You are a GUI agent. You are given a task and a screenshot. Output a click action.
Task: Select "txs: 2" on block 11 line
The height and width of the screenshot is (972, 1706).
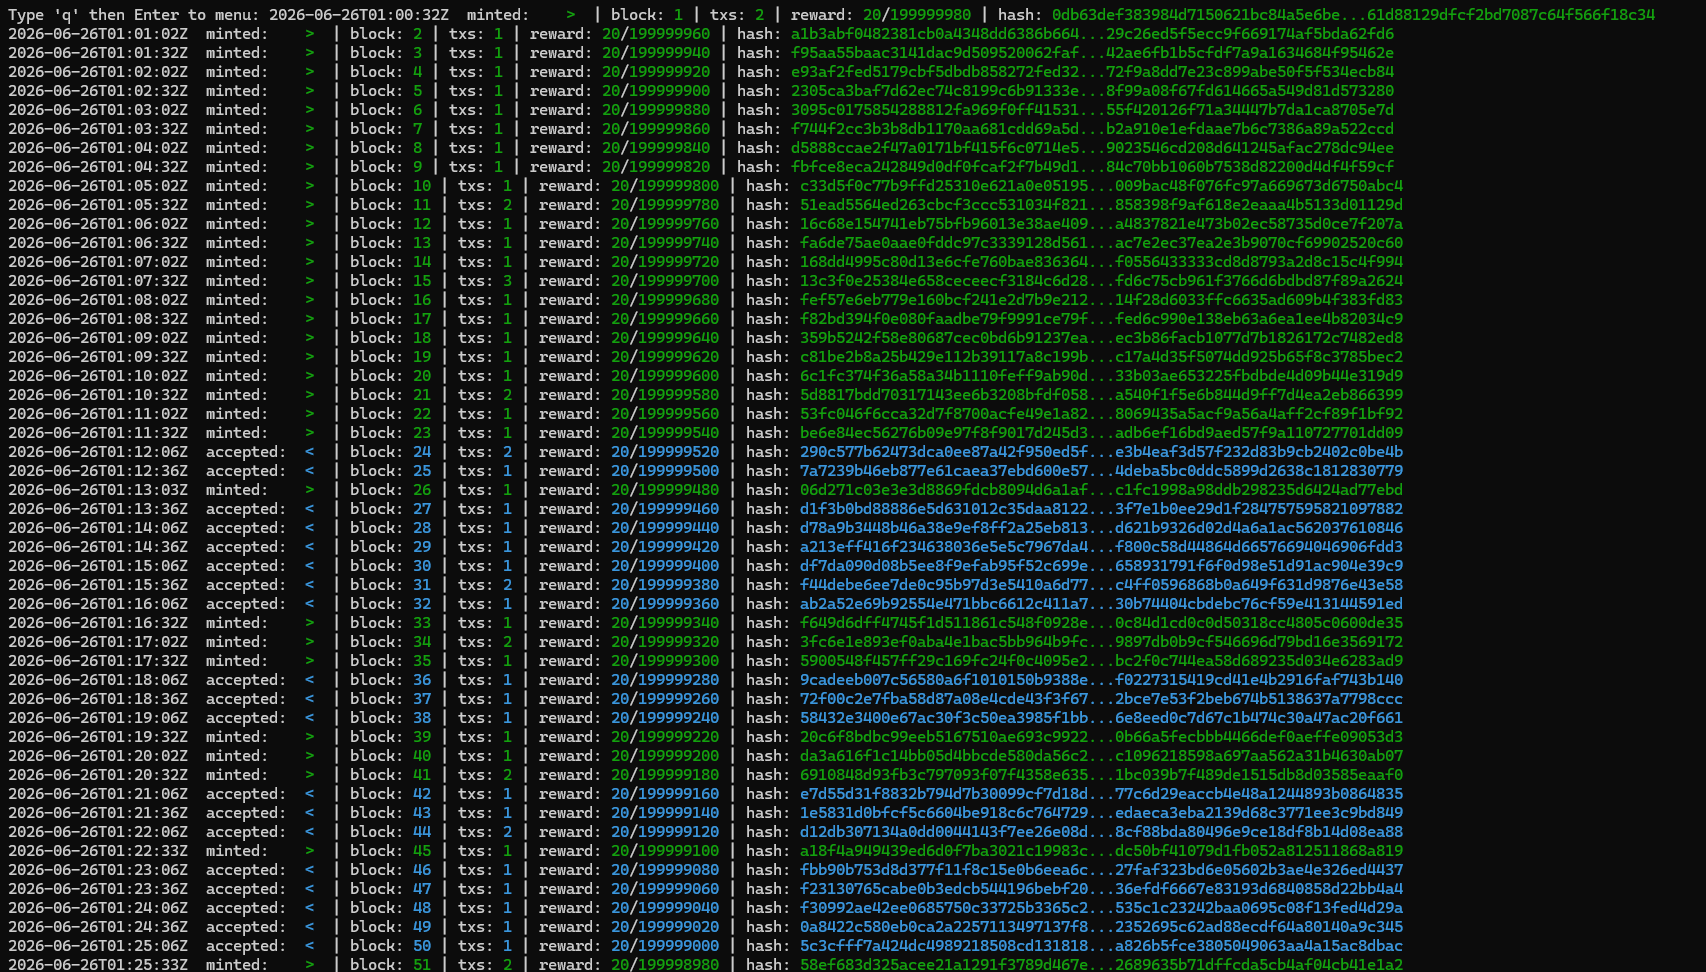point(485,205)
